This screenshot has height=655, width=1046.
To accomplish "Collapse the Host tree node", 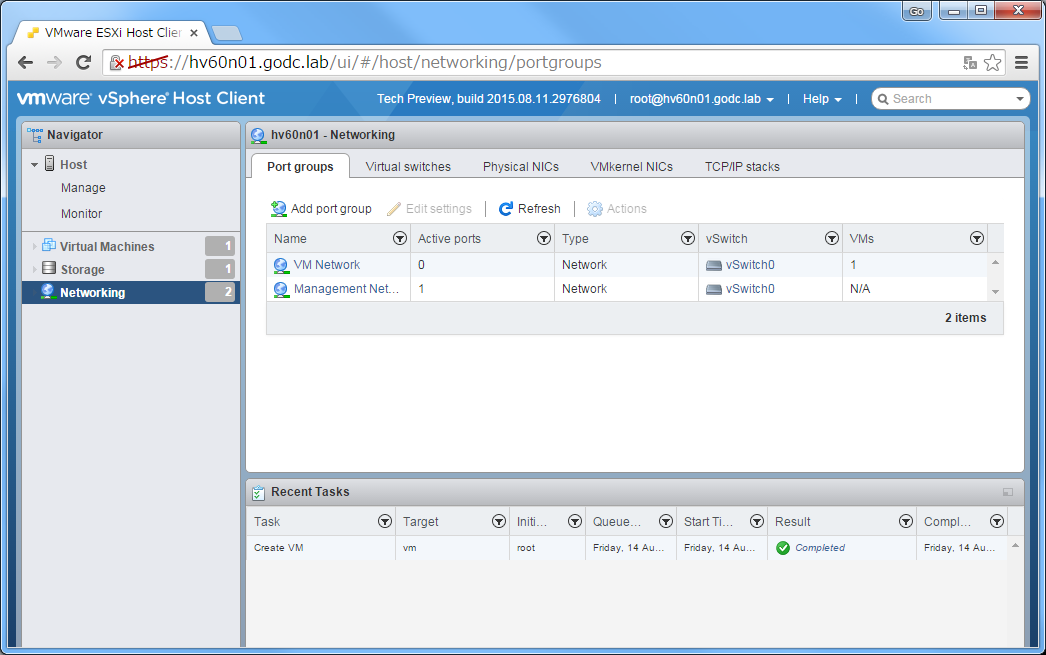I will (x=34, y=165).
